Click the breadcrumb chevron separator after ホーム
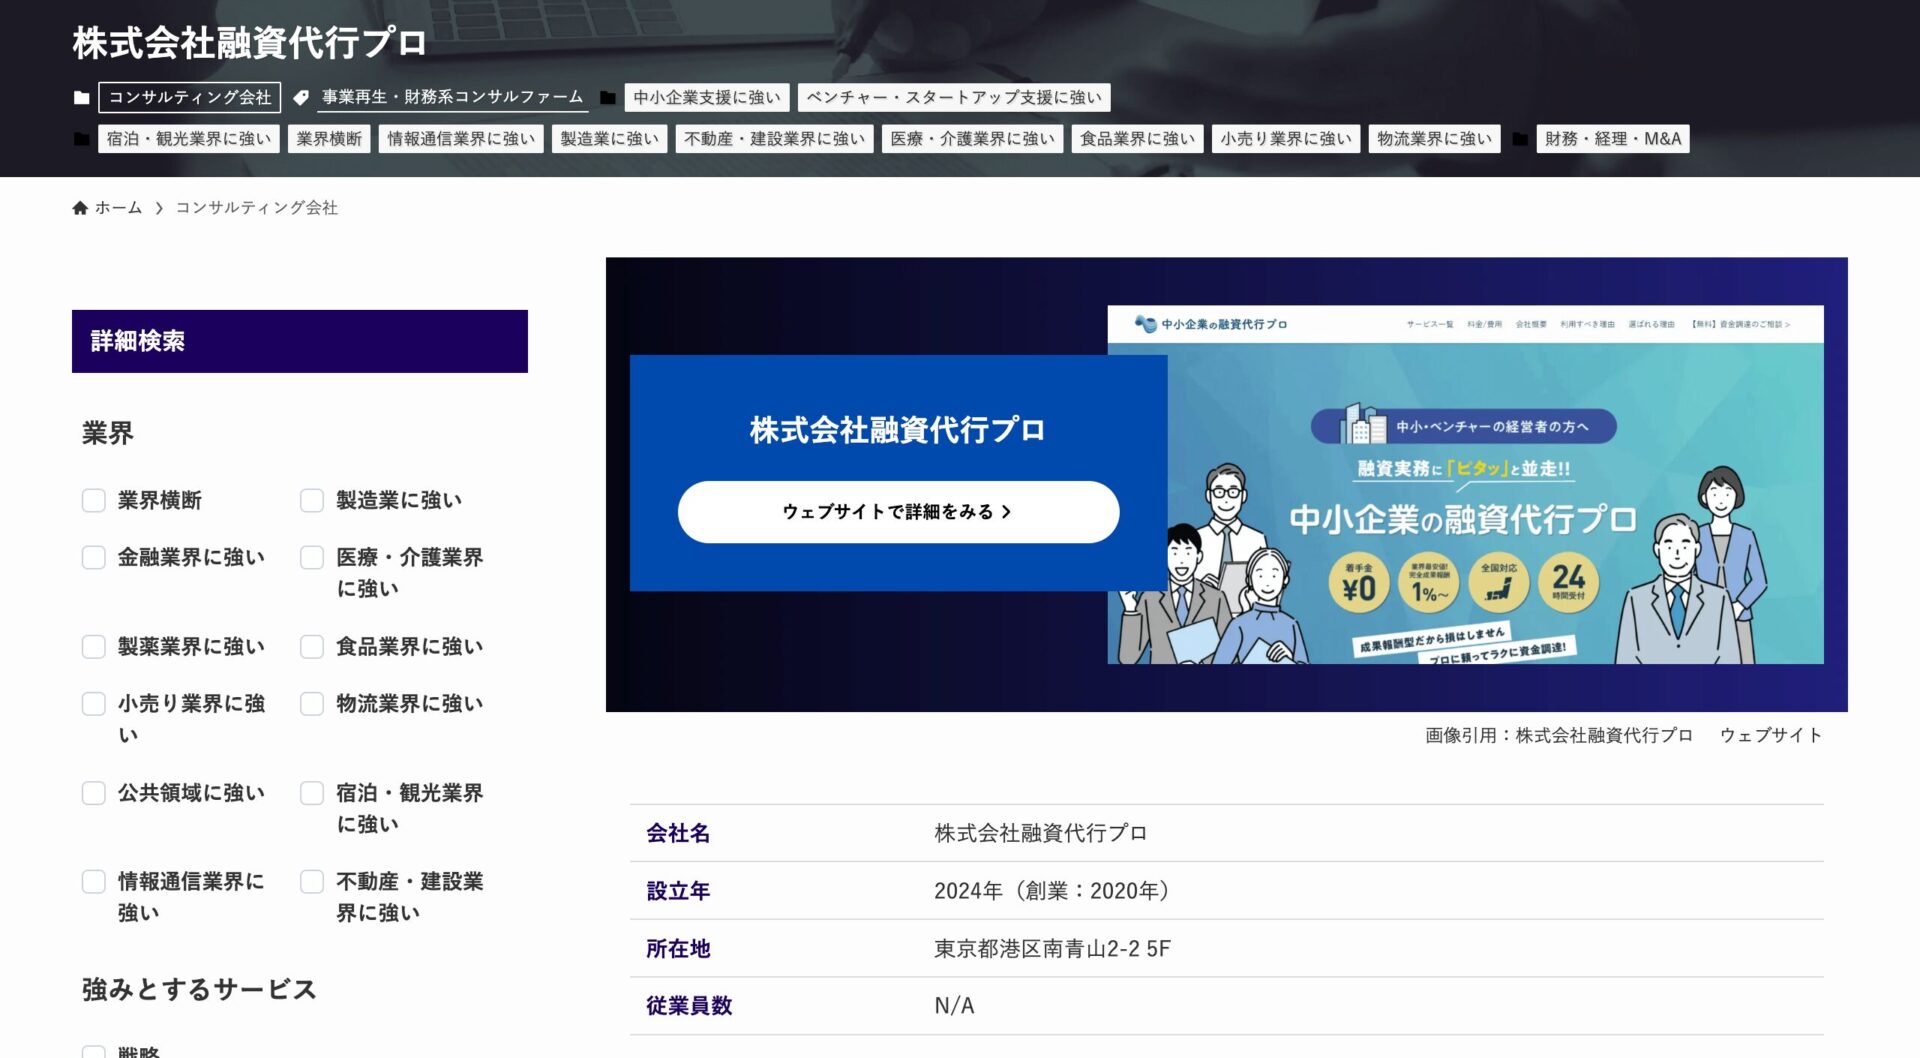Viewport: 1920px width, 1058px height. (x=159, y=208)
